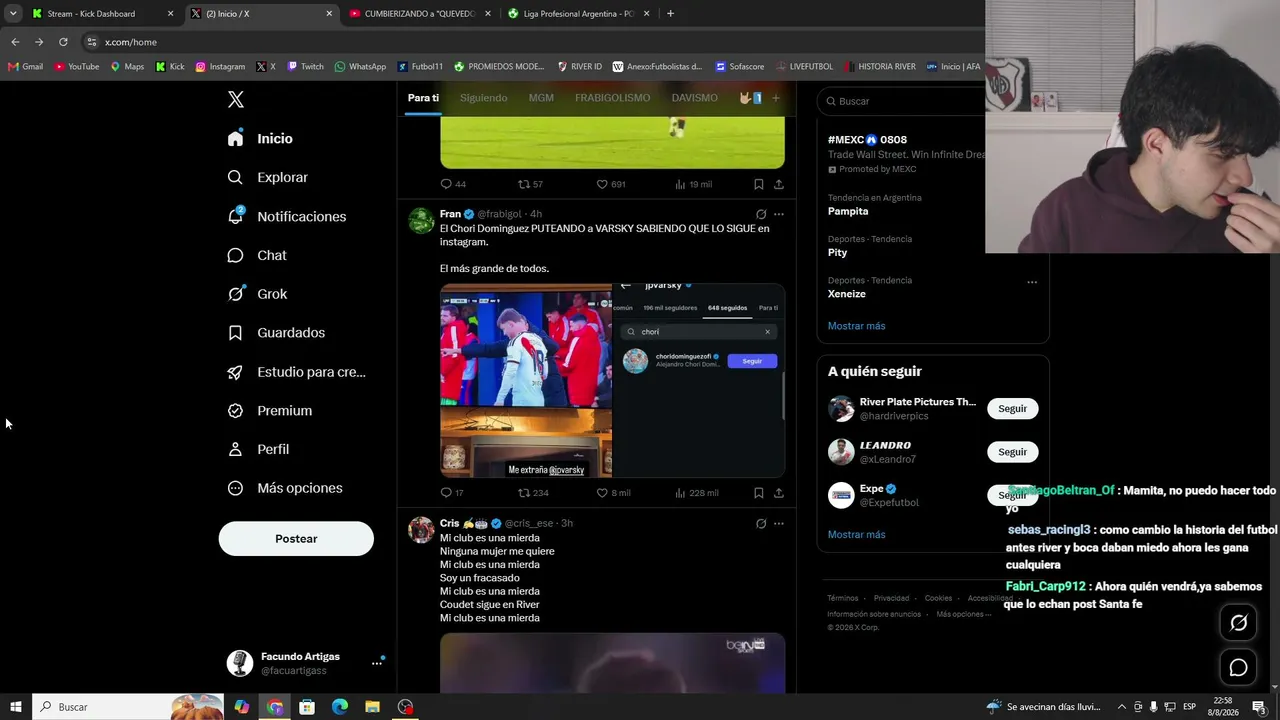Share the top post with 19 mil views
The image size is (1280, 720).
tap(779, 184)
